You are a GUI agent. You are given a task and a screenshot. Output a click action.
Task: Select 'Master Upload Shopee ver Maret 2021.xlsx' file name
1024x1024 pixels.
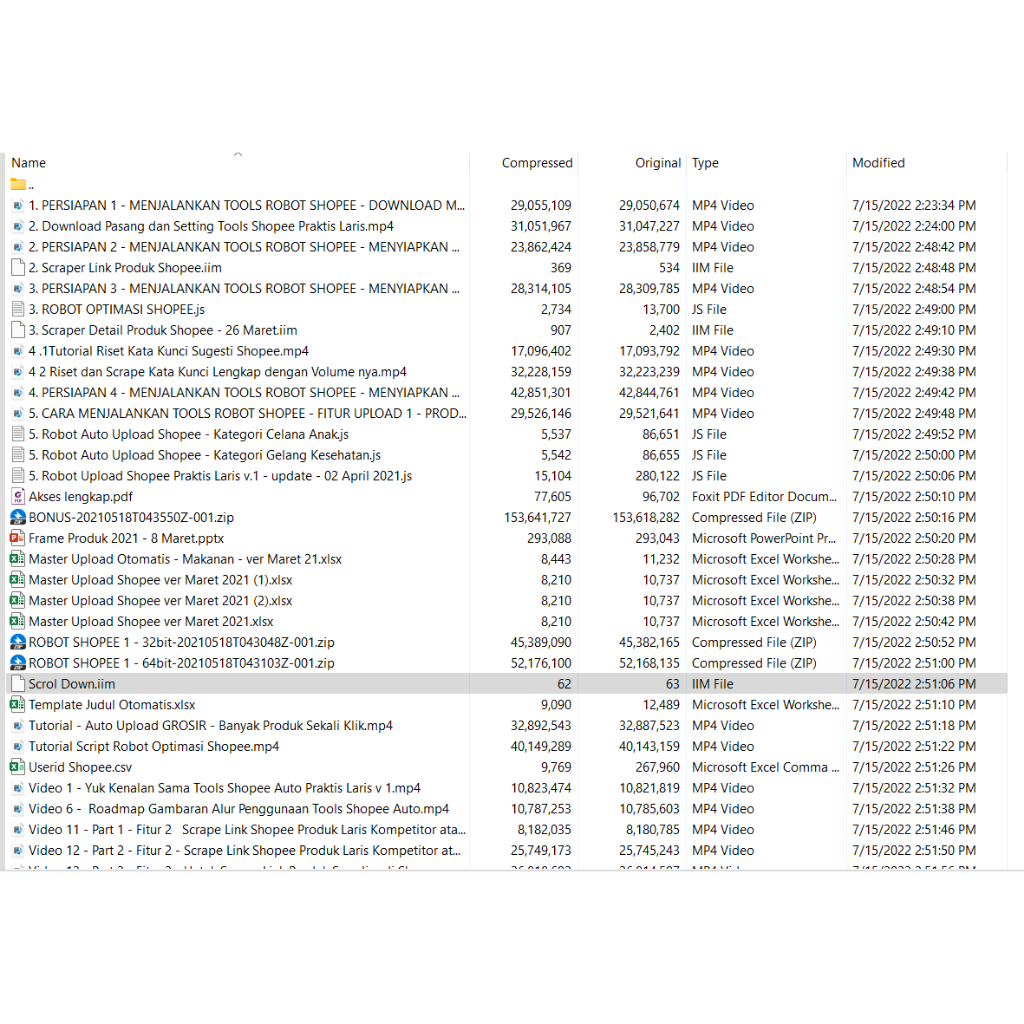[x=151, y=622]
